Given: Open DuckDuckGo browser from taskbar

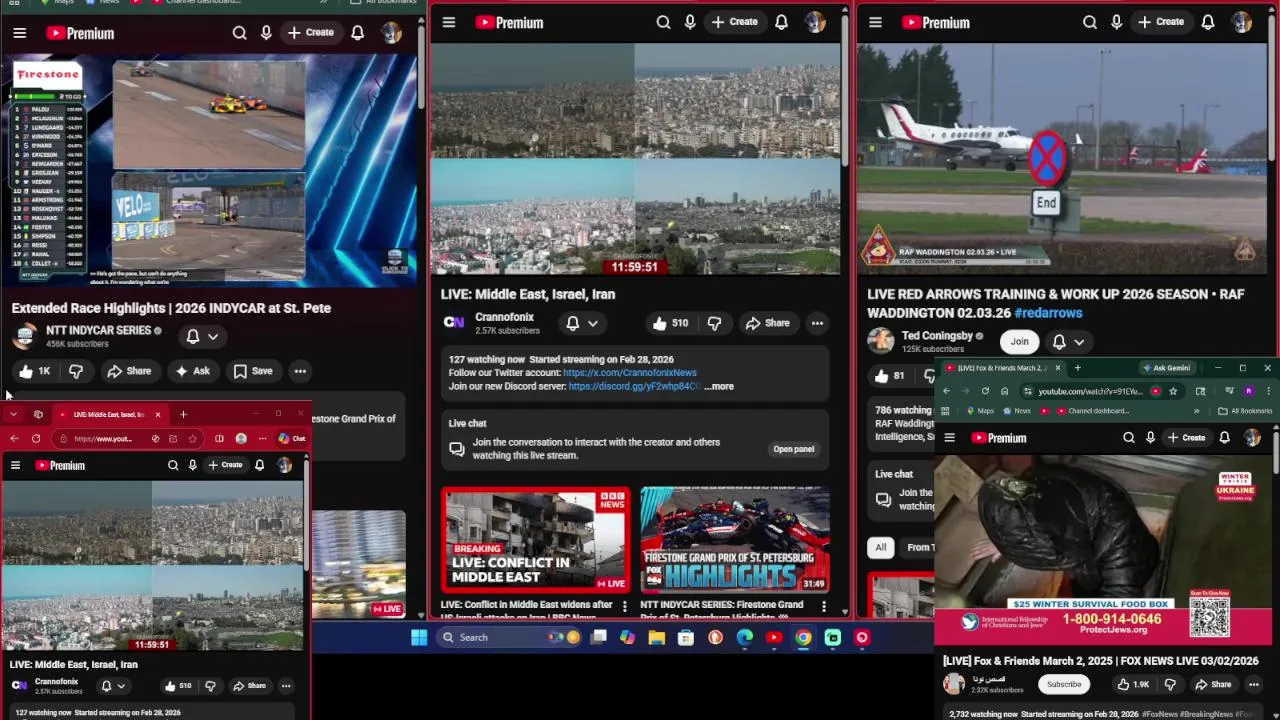Looking at the screenshot, I should point(715,637).
